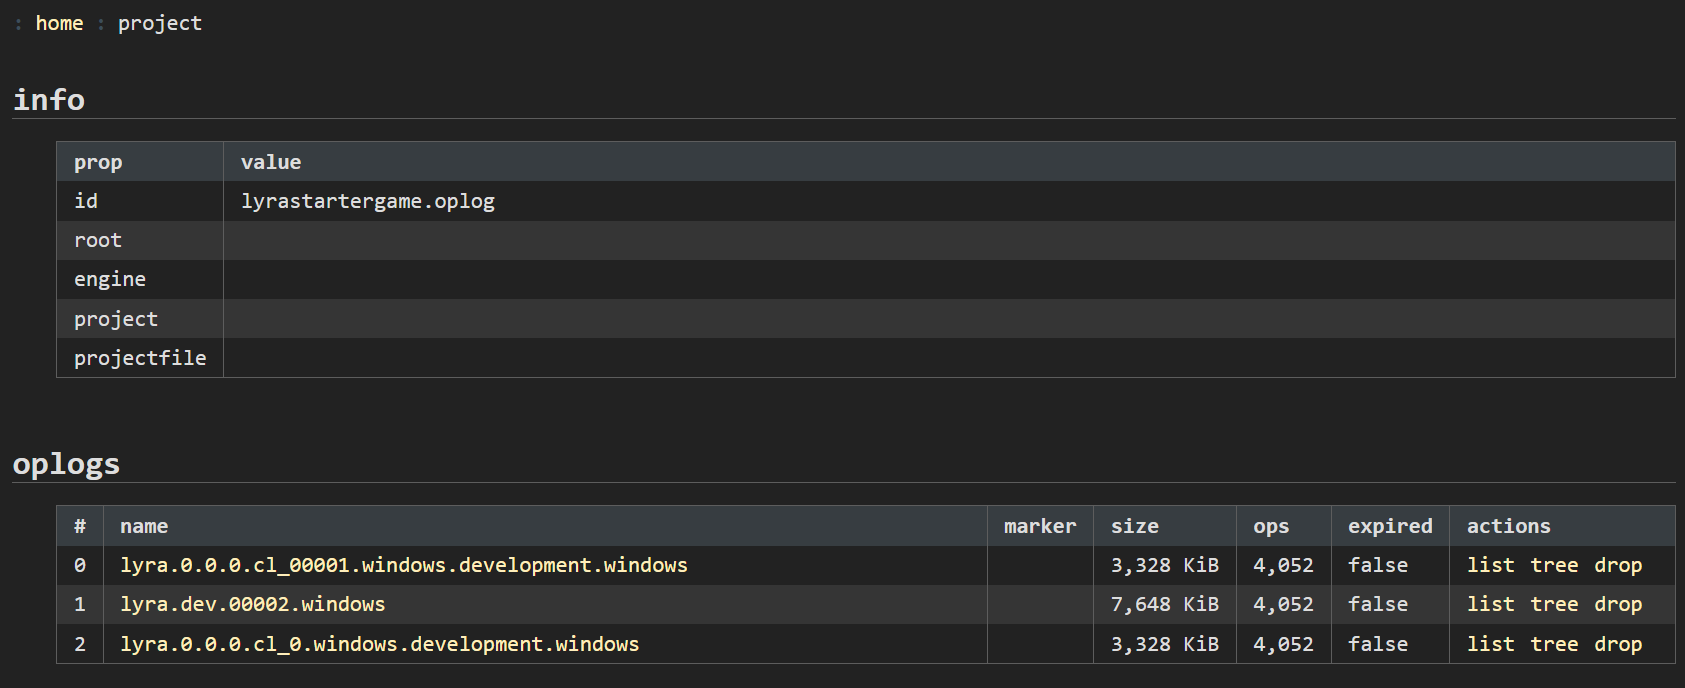Image resolution: width=1685 pixels, height=688 pixels.
Task: Click the marker column header
Action: pyautogui.click(x=1039, y=526)
